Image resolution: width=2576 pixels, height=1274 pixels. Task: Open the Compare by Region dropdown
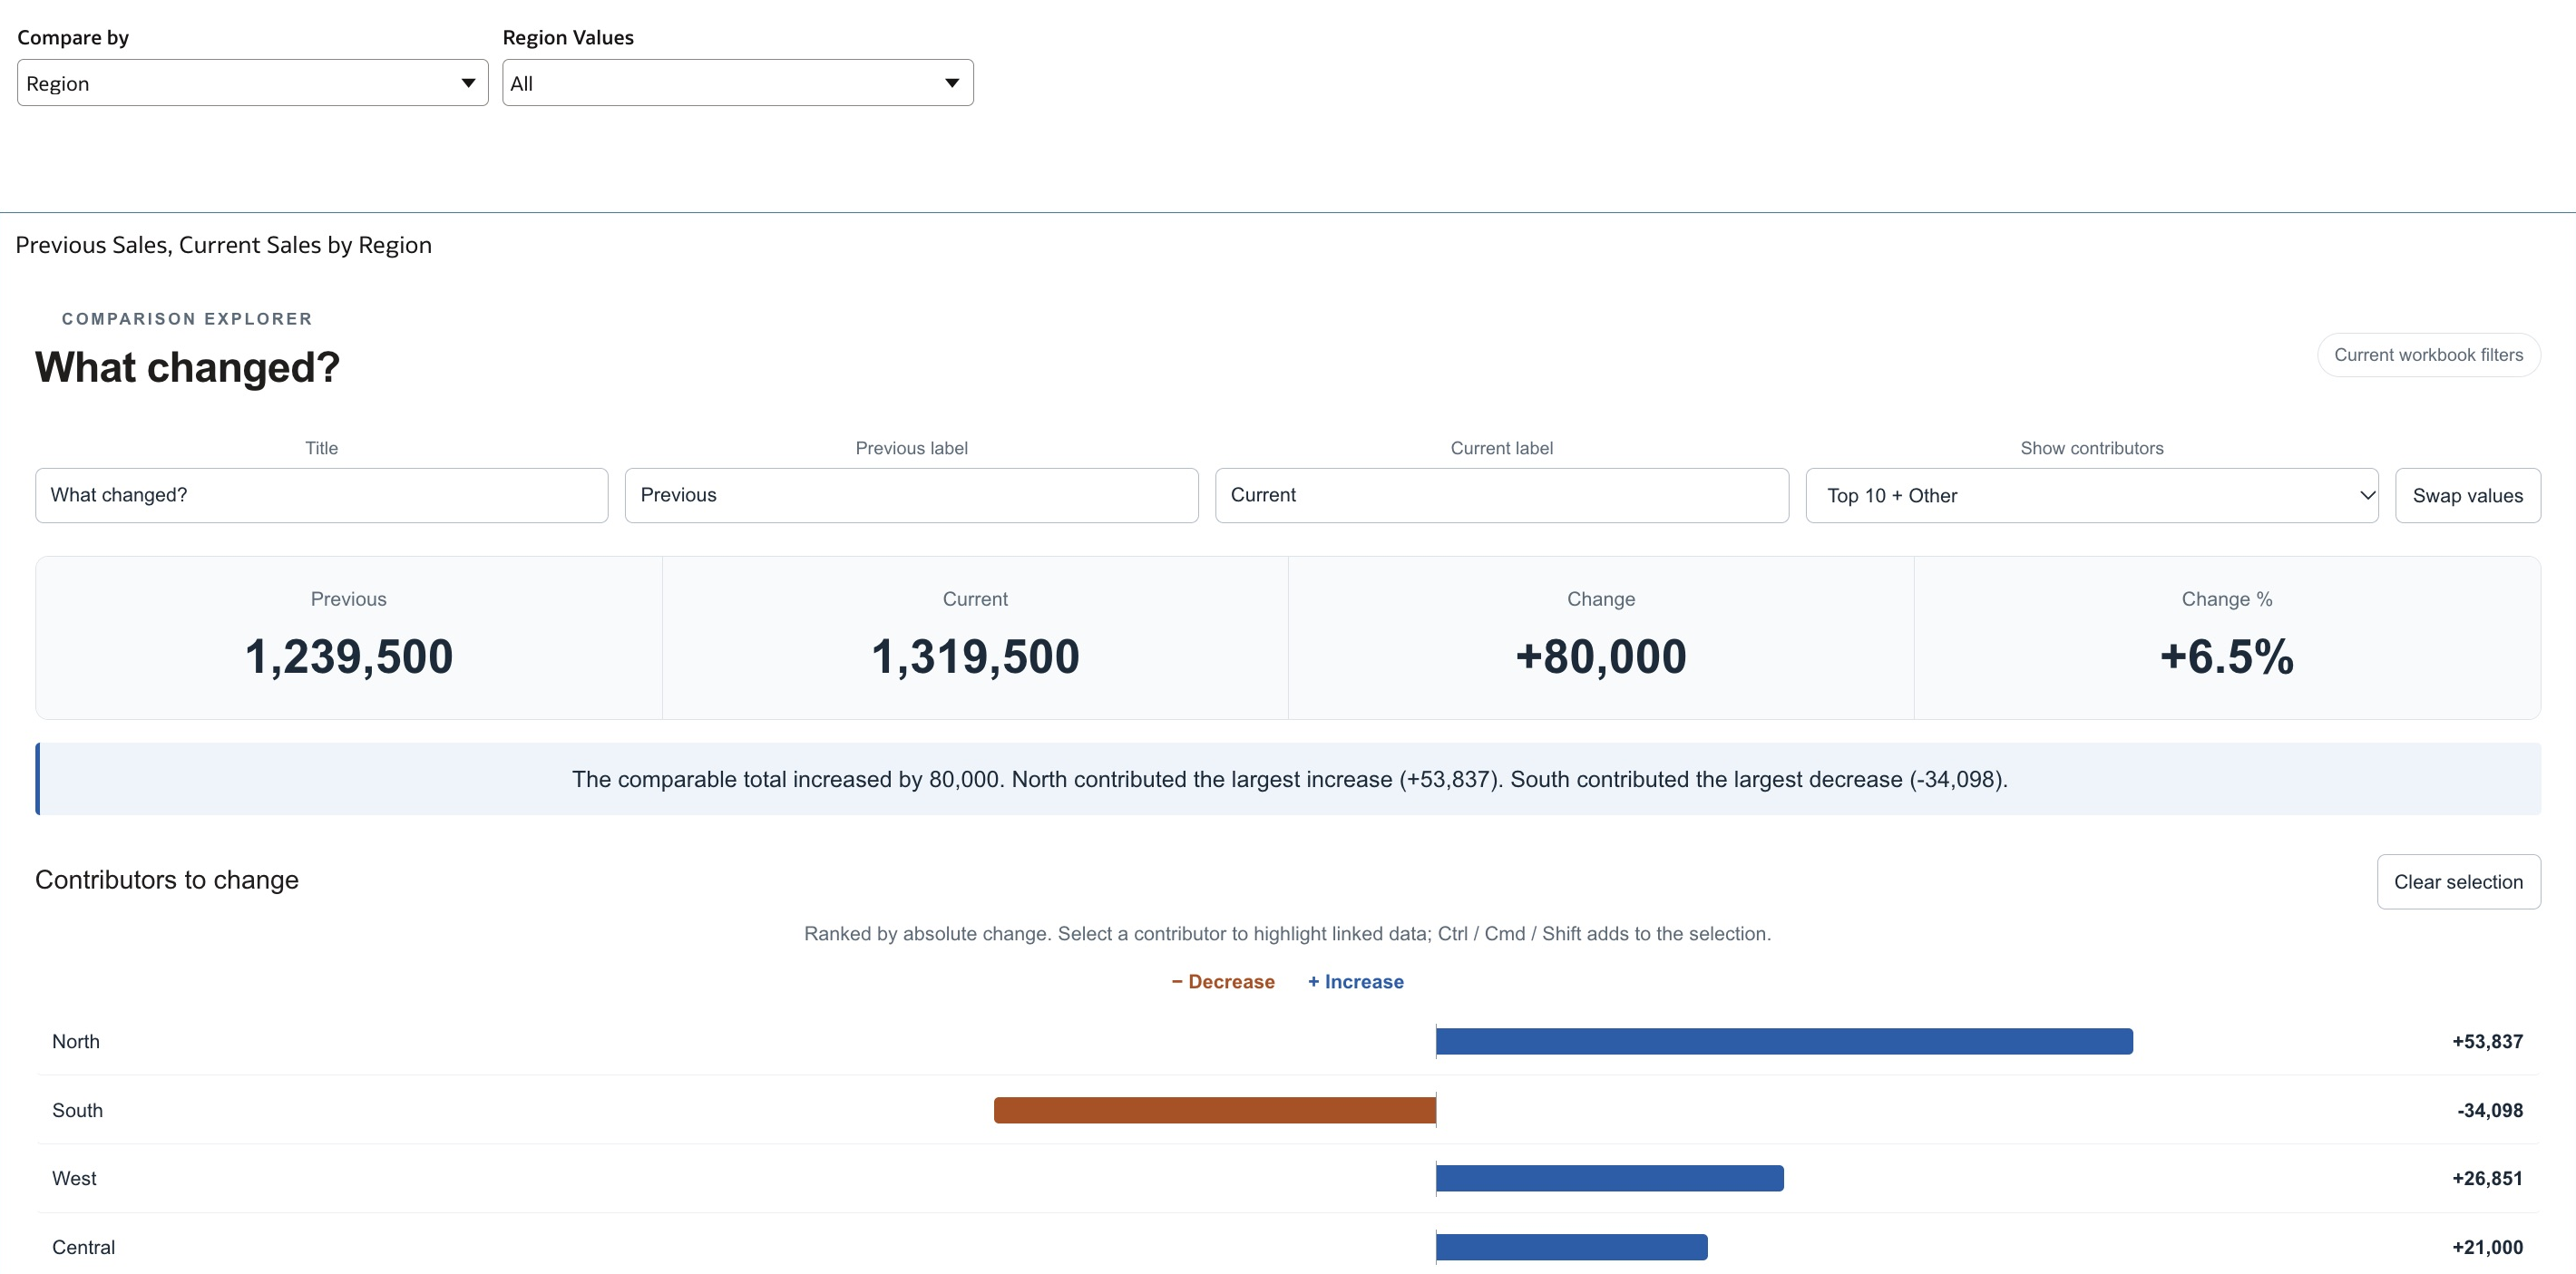pos(252,83)
